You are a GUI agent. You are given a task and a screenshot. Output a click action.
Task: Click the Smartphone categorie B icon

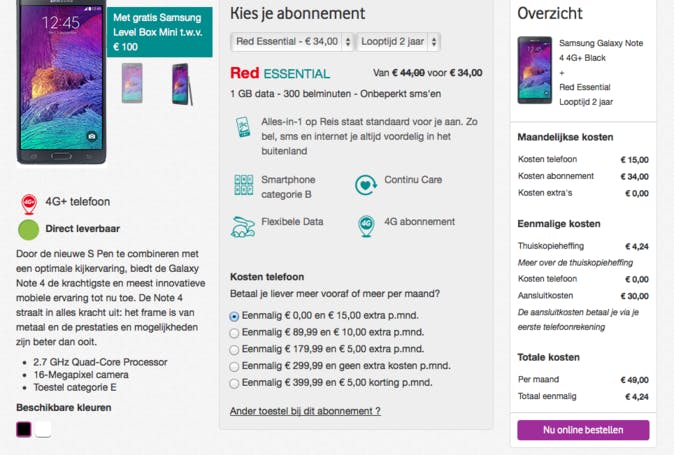coord(243,185)
